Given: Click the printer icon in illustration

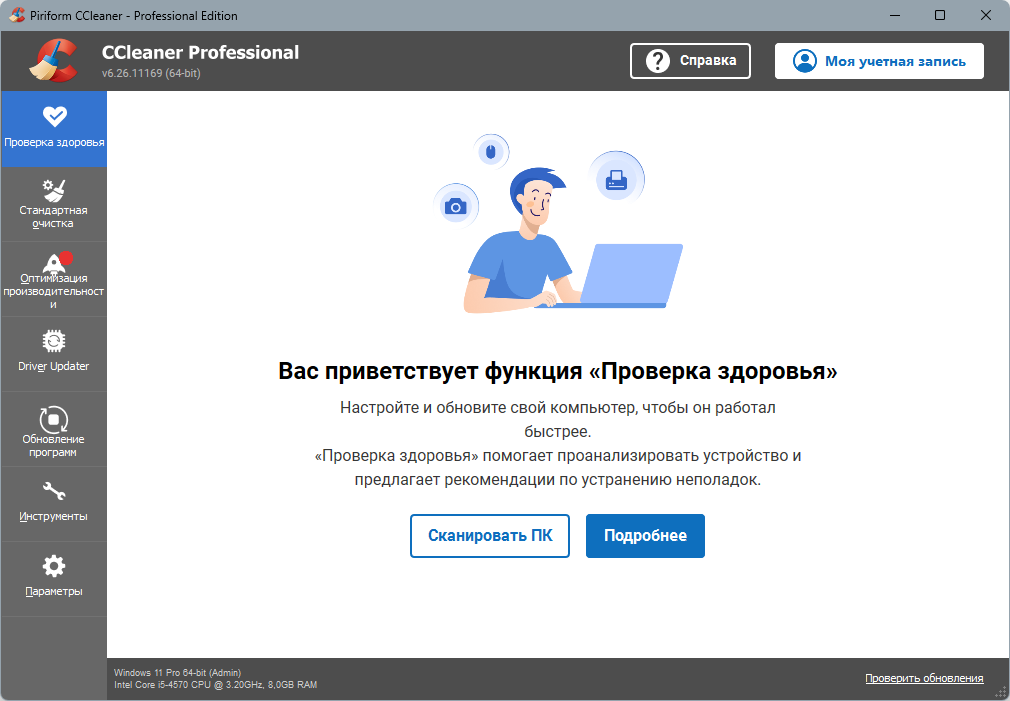Looking at the screenshot, I should [616, 179].
